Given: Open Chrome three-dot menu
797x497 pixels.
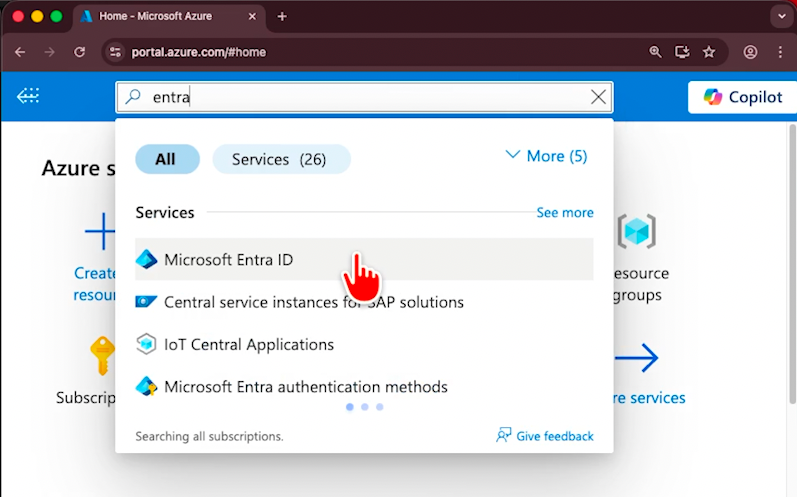Looking at the screenshot, I should (x=780, y=52).
